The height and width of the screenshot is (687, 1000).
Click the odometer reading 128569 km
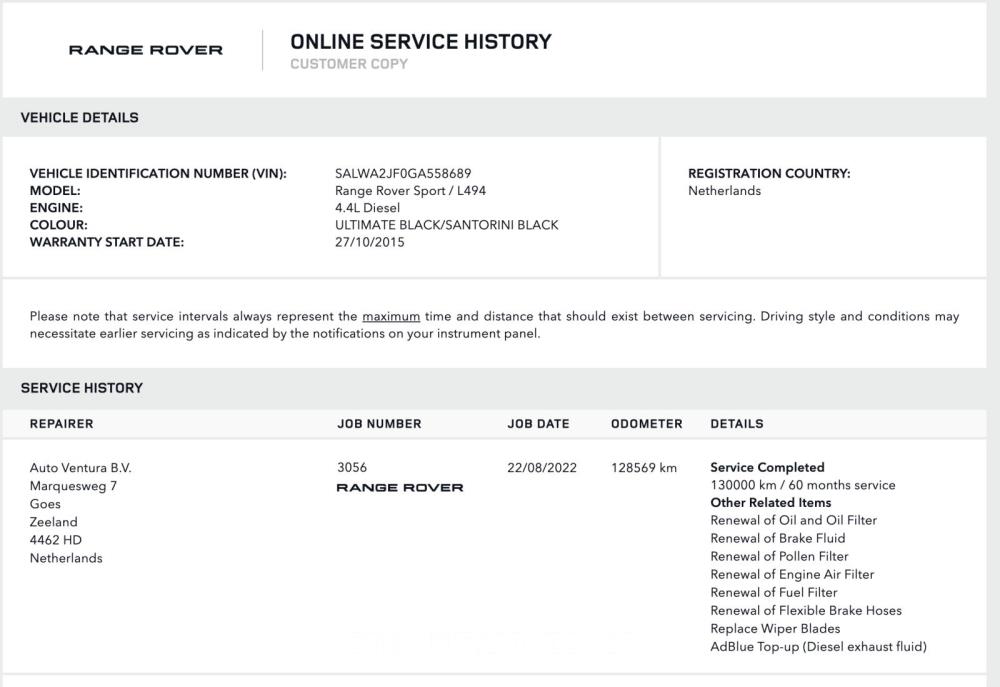(x=644, y=468)
